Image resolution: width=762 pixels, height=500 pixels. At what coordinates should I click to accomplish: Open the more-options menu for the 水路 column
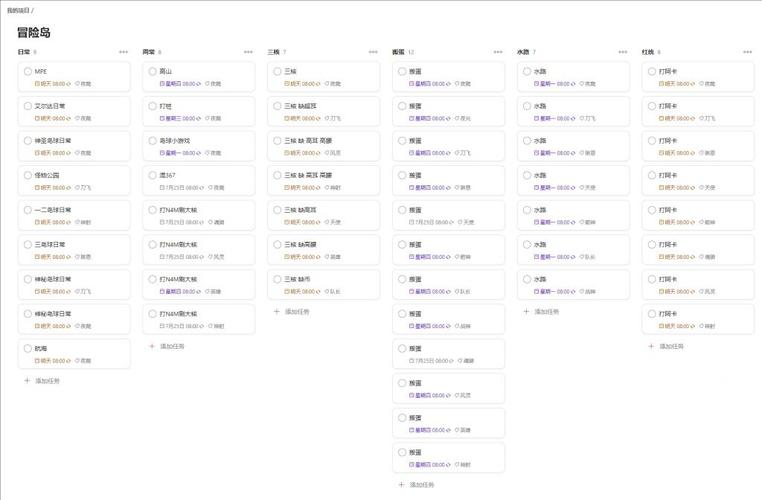pyautogui.click(x=623, y=52)
